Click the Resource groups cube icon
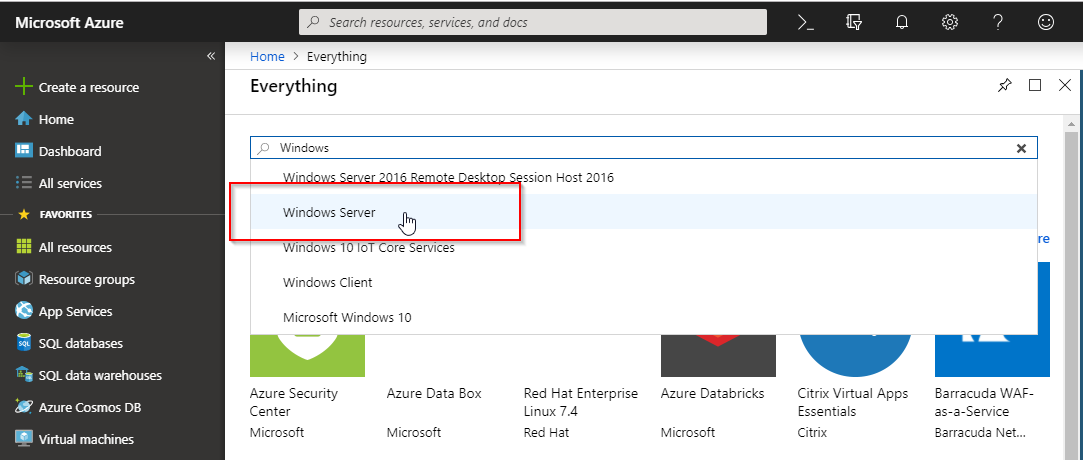 click(24, 279)
